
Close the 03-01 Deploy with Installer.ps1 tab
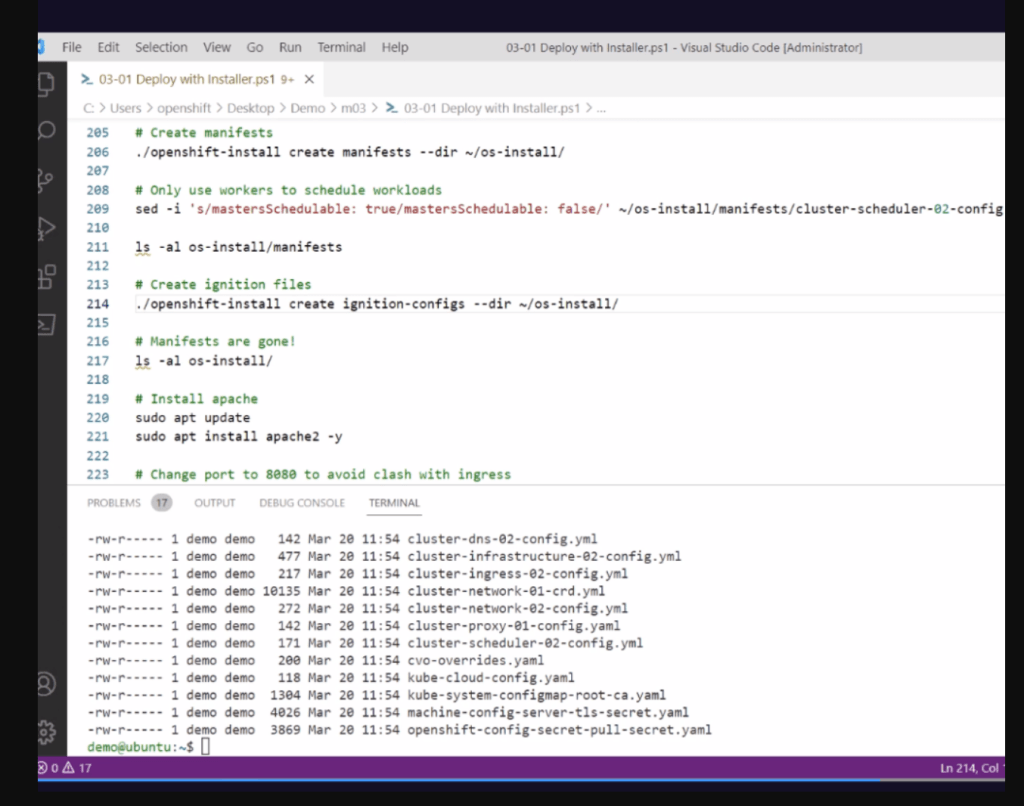coord(310,79)
